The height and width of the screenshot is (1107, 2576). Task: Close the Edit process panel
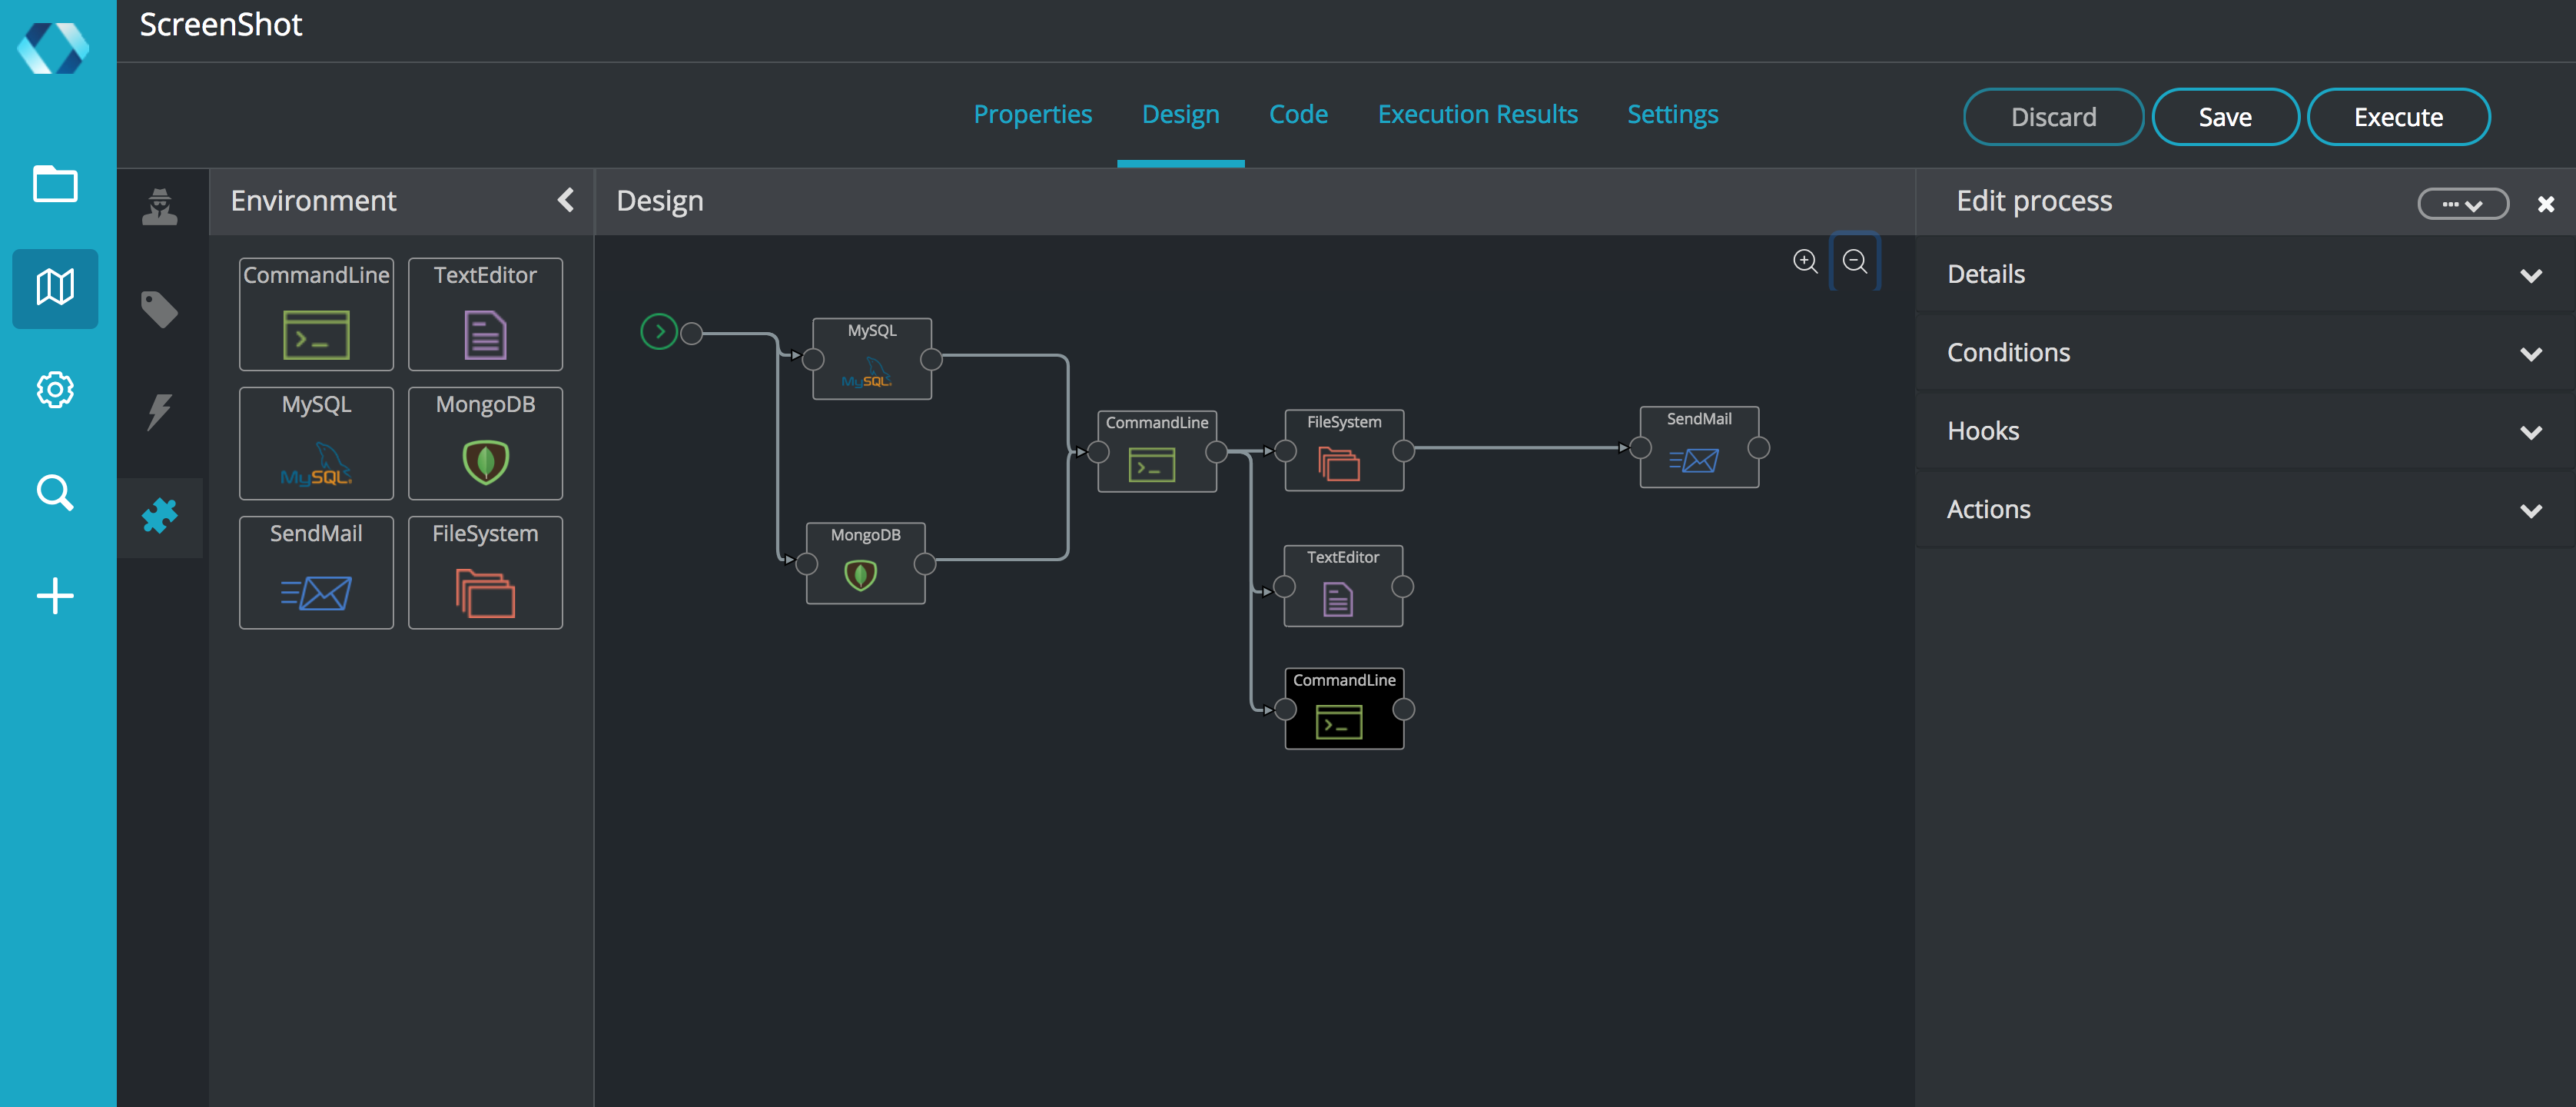coord(2546,204)
